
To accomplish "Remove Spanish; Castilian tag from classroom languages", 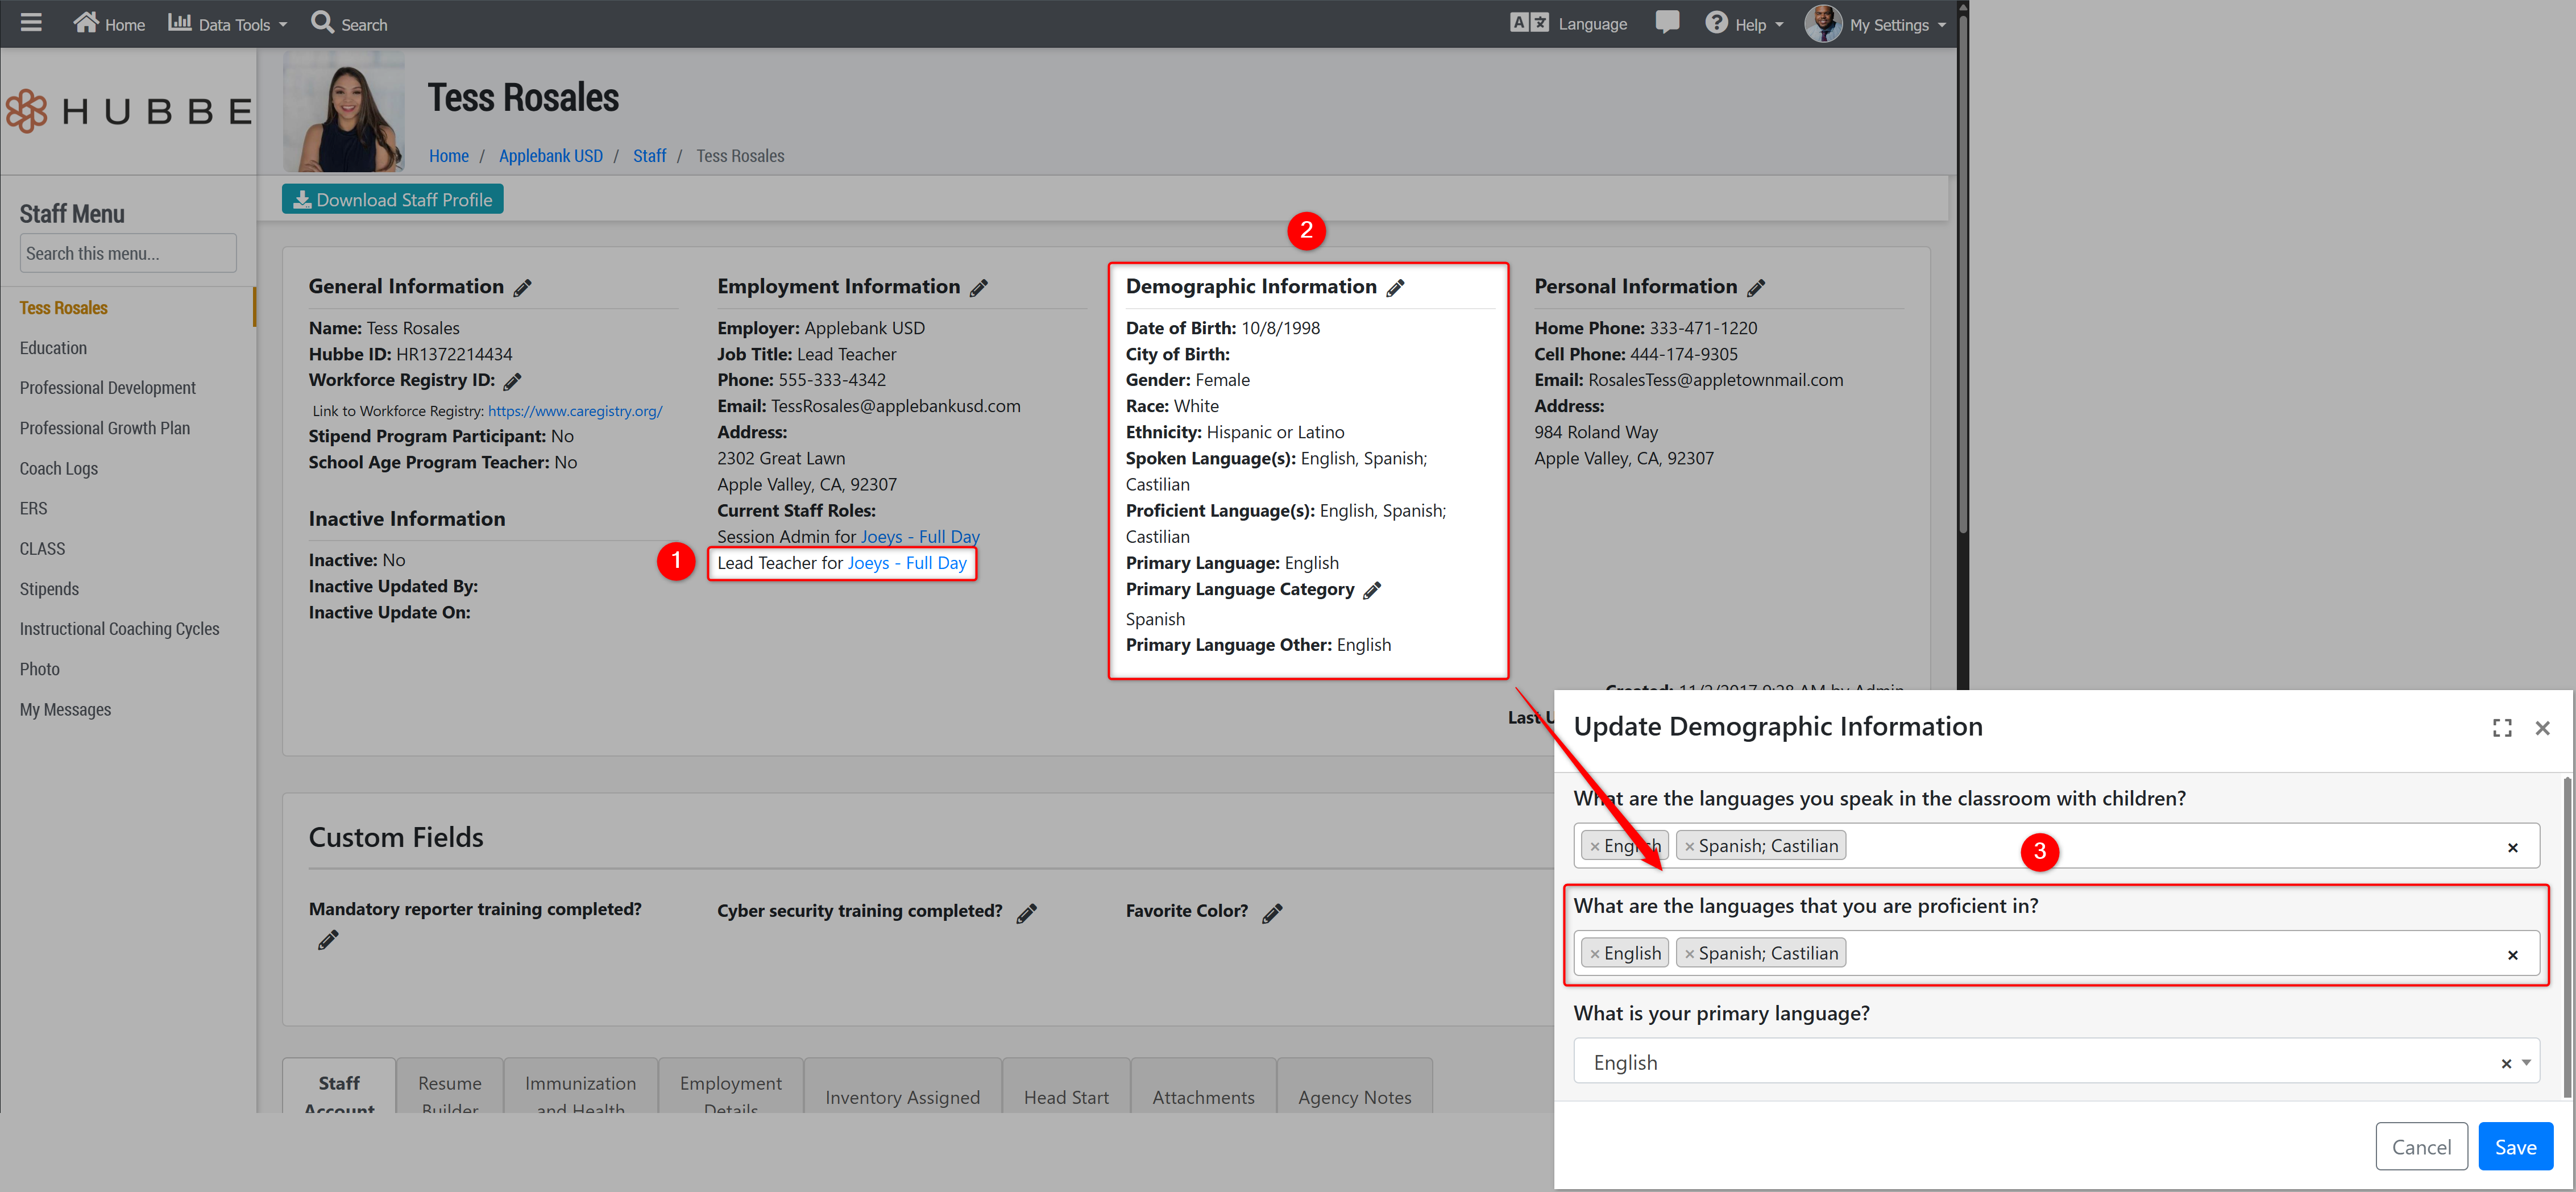I will pos(1689,847).
